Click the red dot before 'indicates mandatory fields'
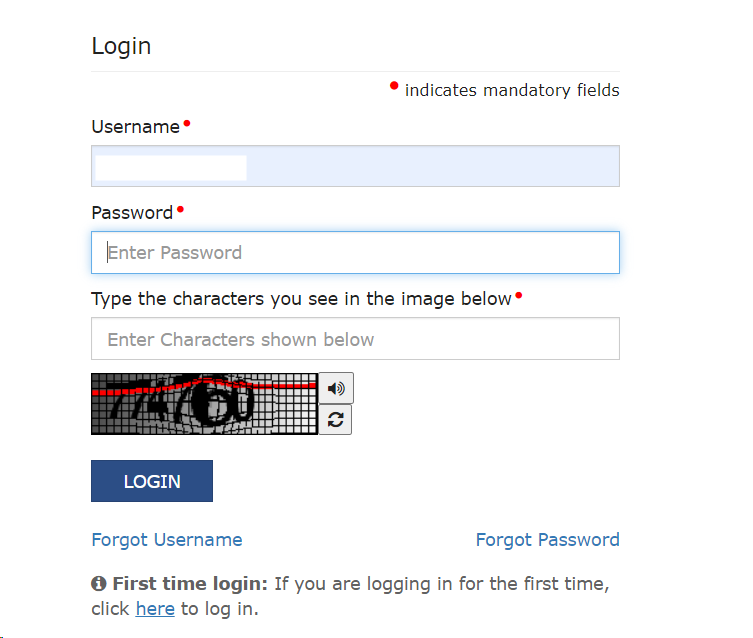753x638 pixels. point(394,85)
